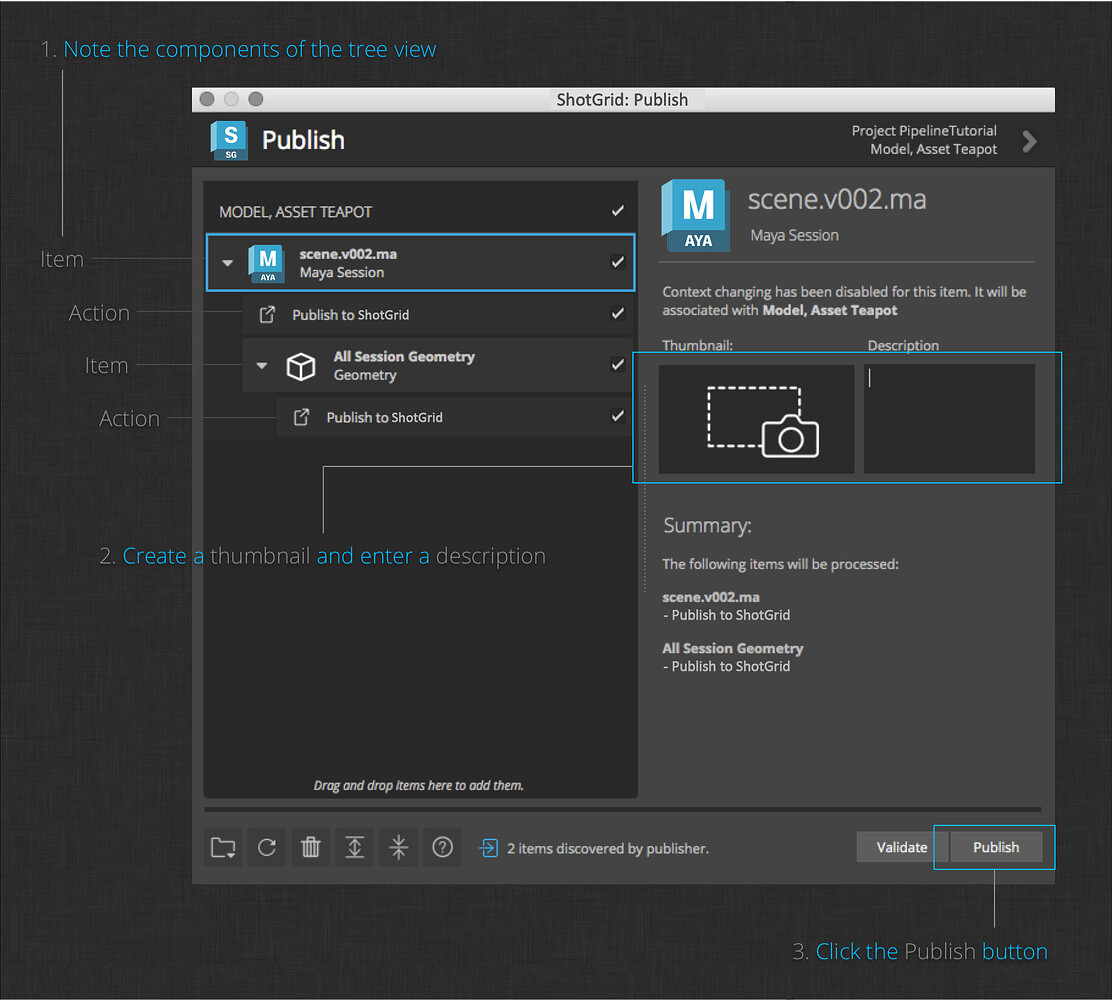This screenshot has width=1112, height=1000.
Task: Click the log icon beside items discovered message
Action: 489,848
